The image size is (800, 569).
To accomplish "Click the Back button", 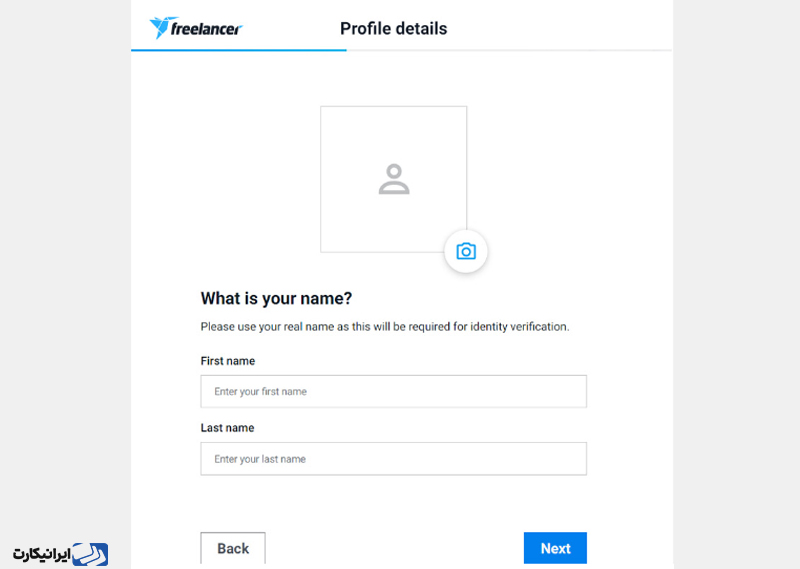I will pos(233,548).
